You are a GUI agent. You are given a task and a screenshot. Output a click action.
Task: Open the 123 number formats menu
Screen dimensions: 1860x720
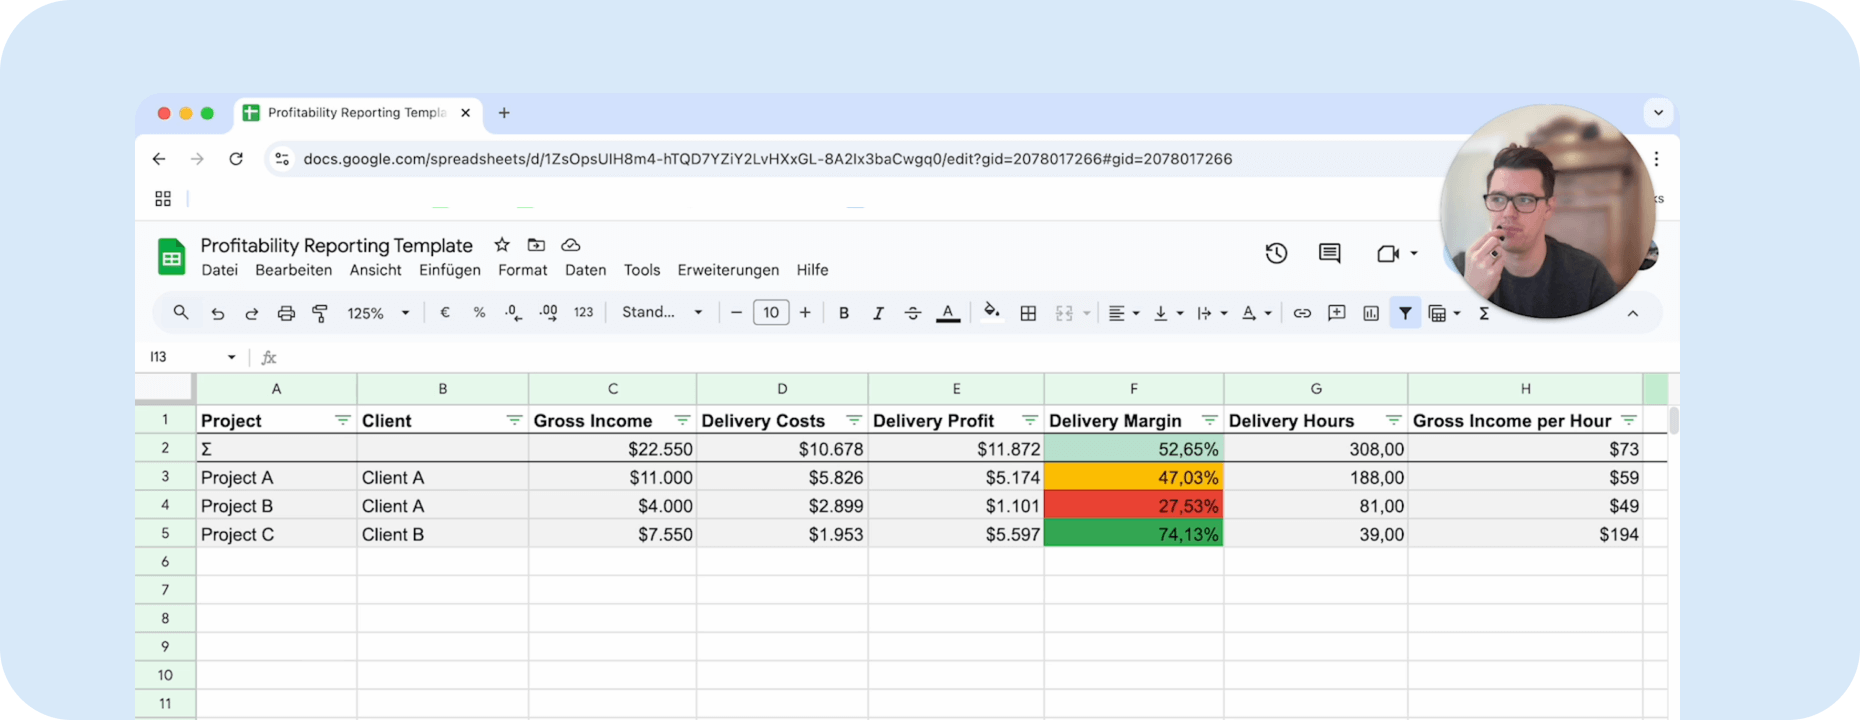584,313
